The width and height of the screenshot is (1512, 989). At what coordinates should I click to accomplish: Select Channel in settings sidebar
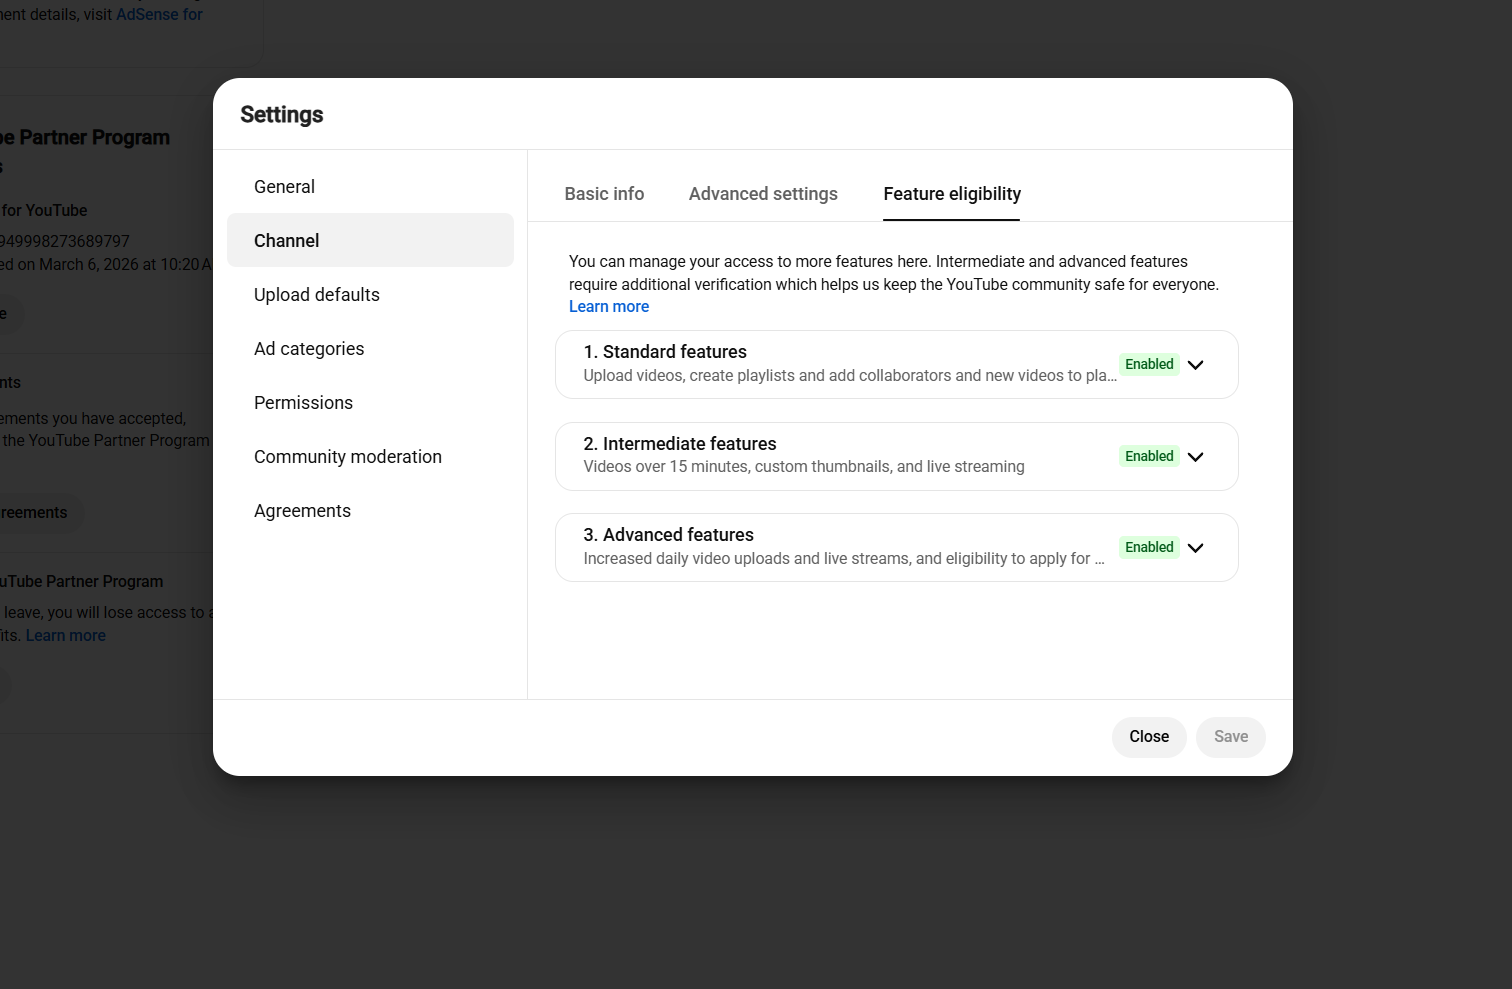point(370,241)
